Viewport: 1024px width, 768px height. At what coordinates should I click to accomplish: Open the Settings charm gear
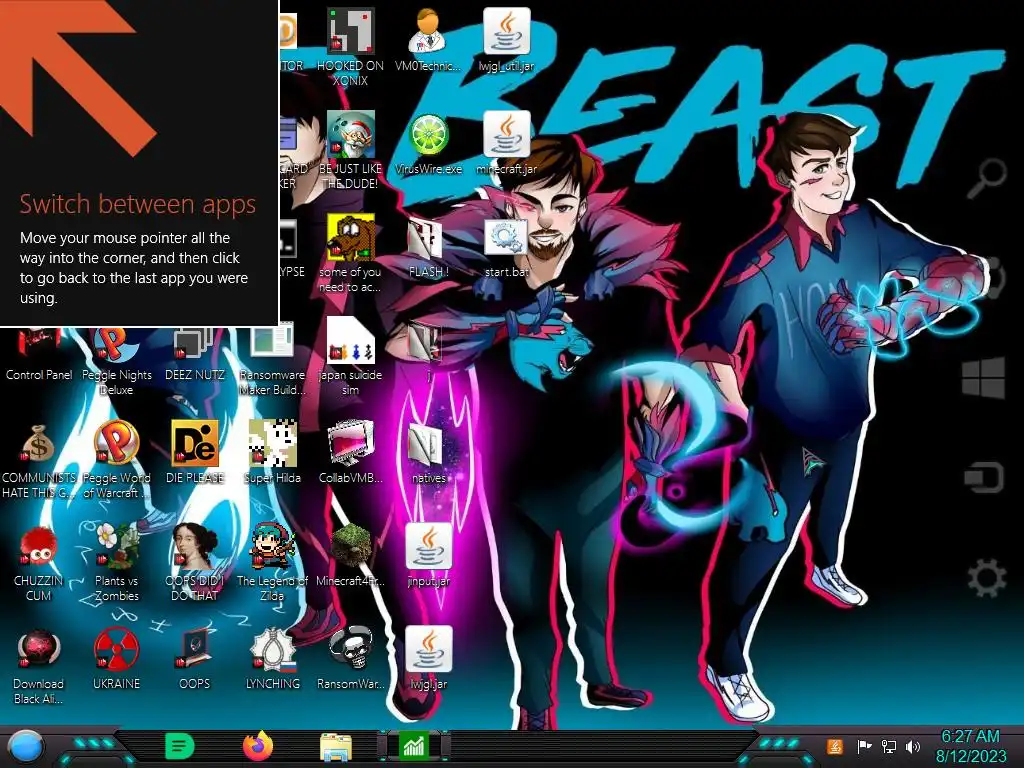(986, 578)
